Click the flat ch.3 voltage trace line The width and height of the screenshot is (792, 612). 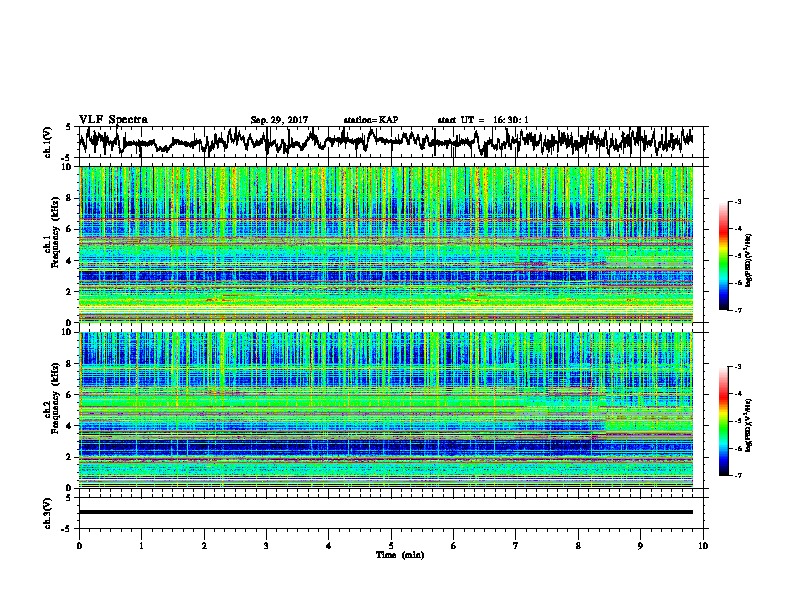tap(386, 512)
